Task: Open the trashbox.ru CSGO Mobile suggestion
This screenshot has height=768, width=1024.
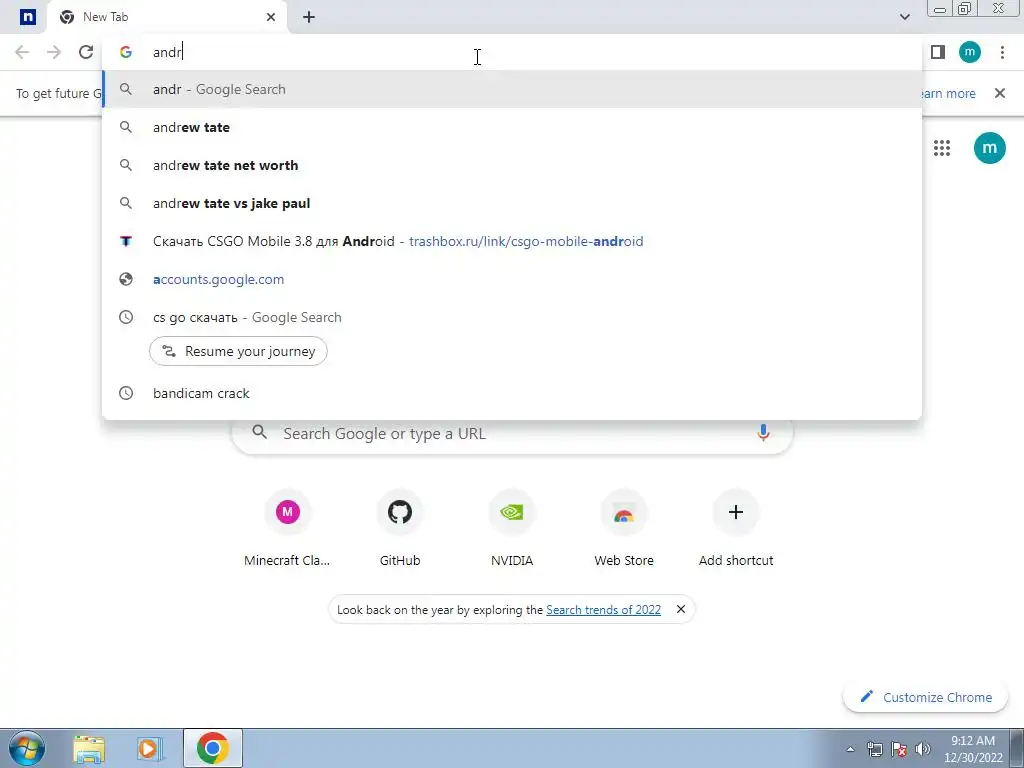Action: [x=512, y=241]
